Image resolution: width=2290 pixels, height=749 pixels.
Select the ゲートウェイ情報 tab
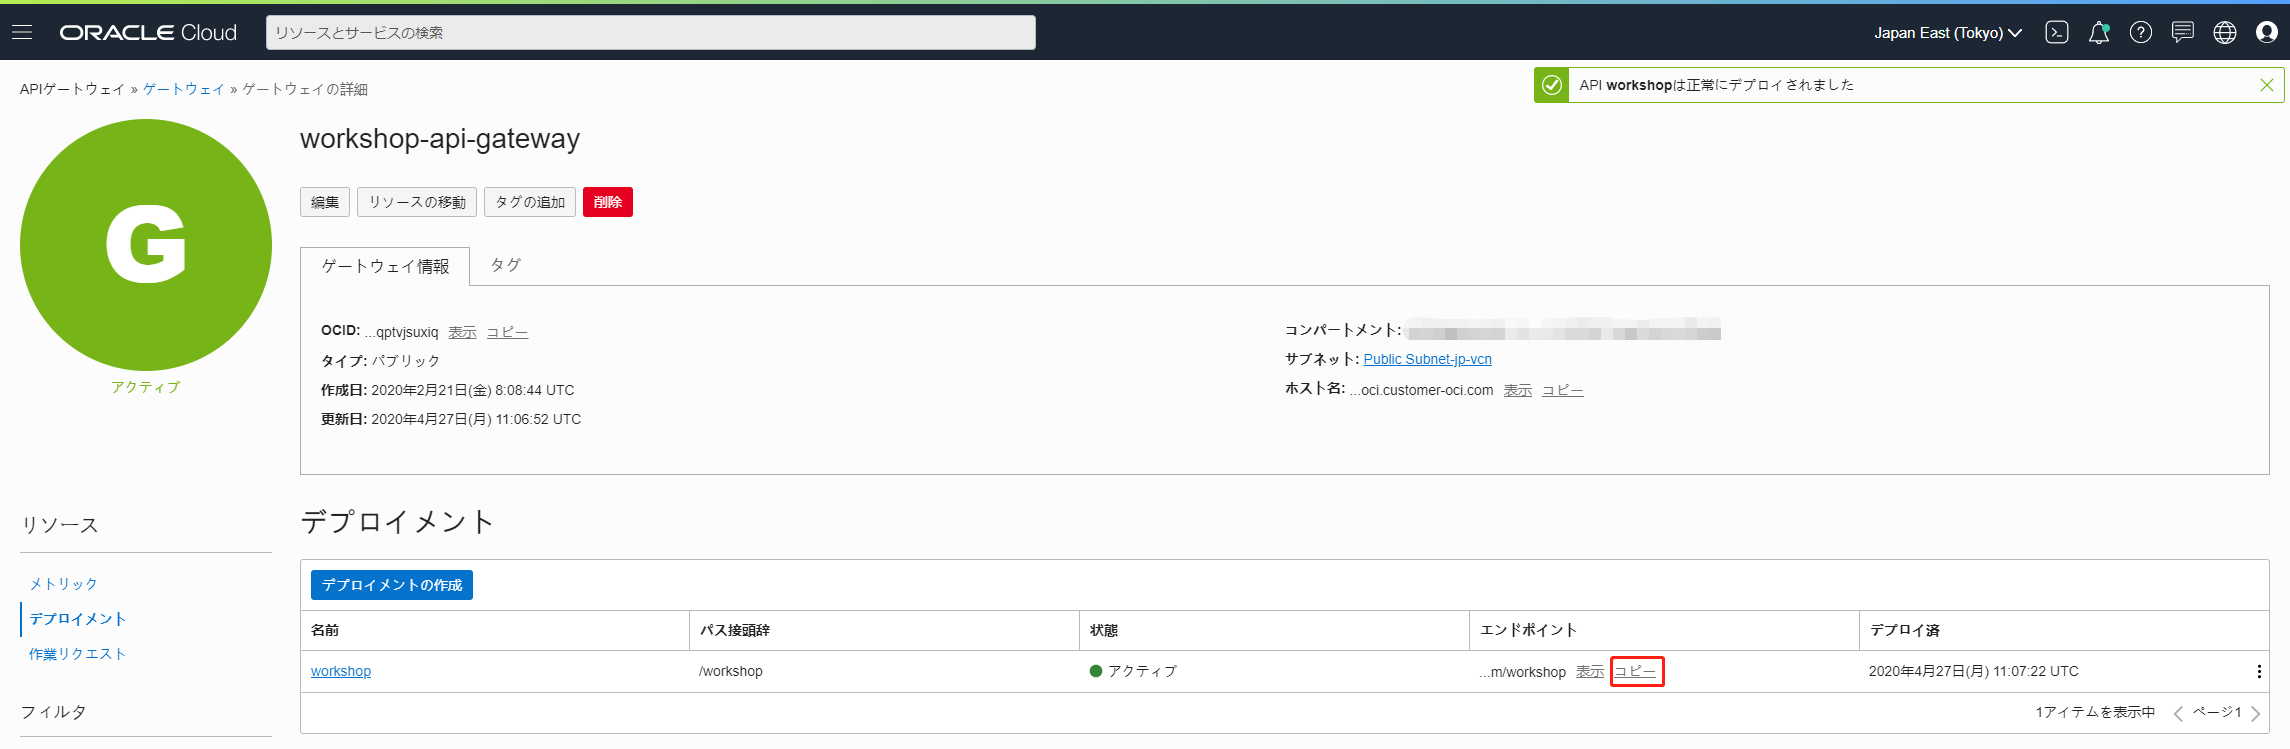tap(385, 266)
